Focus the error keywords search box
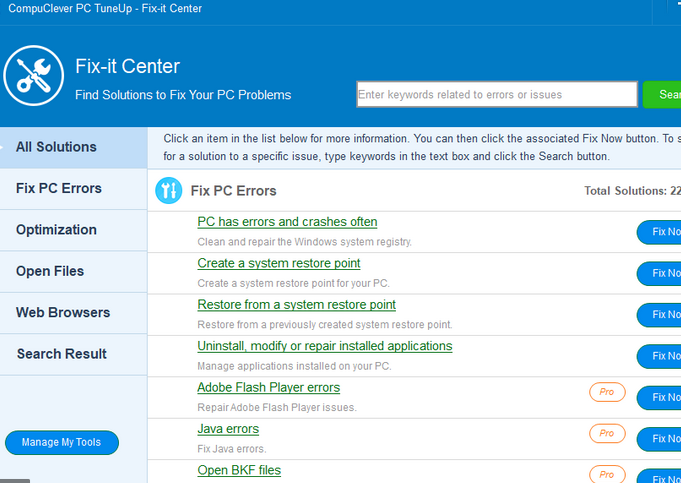 click(x=496, y=95)
